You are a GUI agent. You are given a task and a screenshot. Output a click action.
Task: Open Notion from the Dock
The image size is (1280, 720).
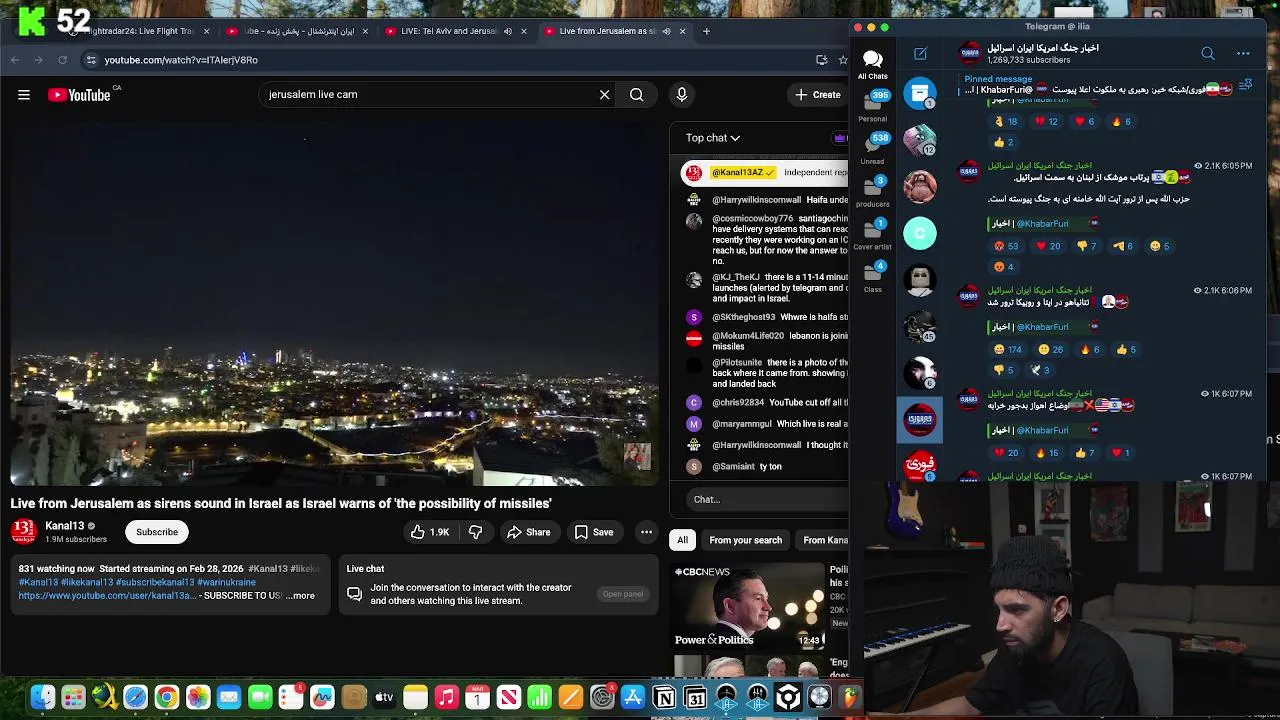tap(664, 697)
